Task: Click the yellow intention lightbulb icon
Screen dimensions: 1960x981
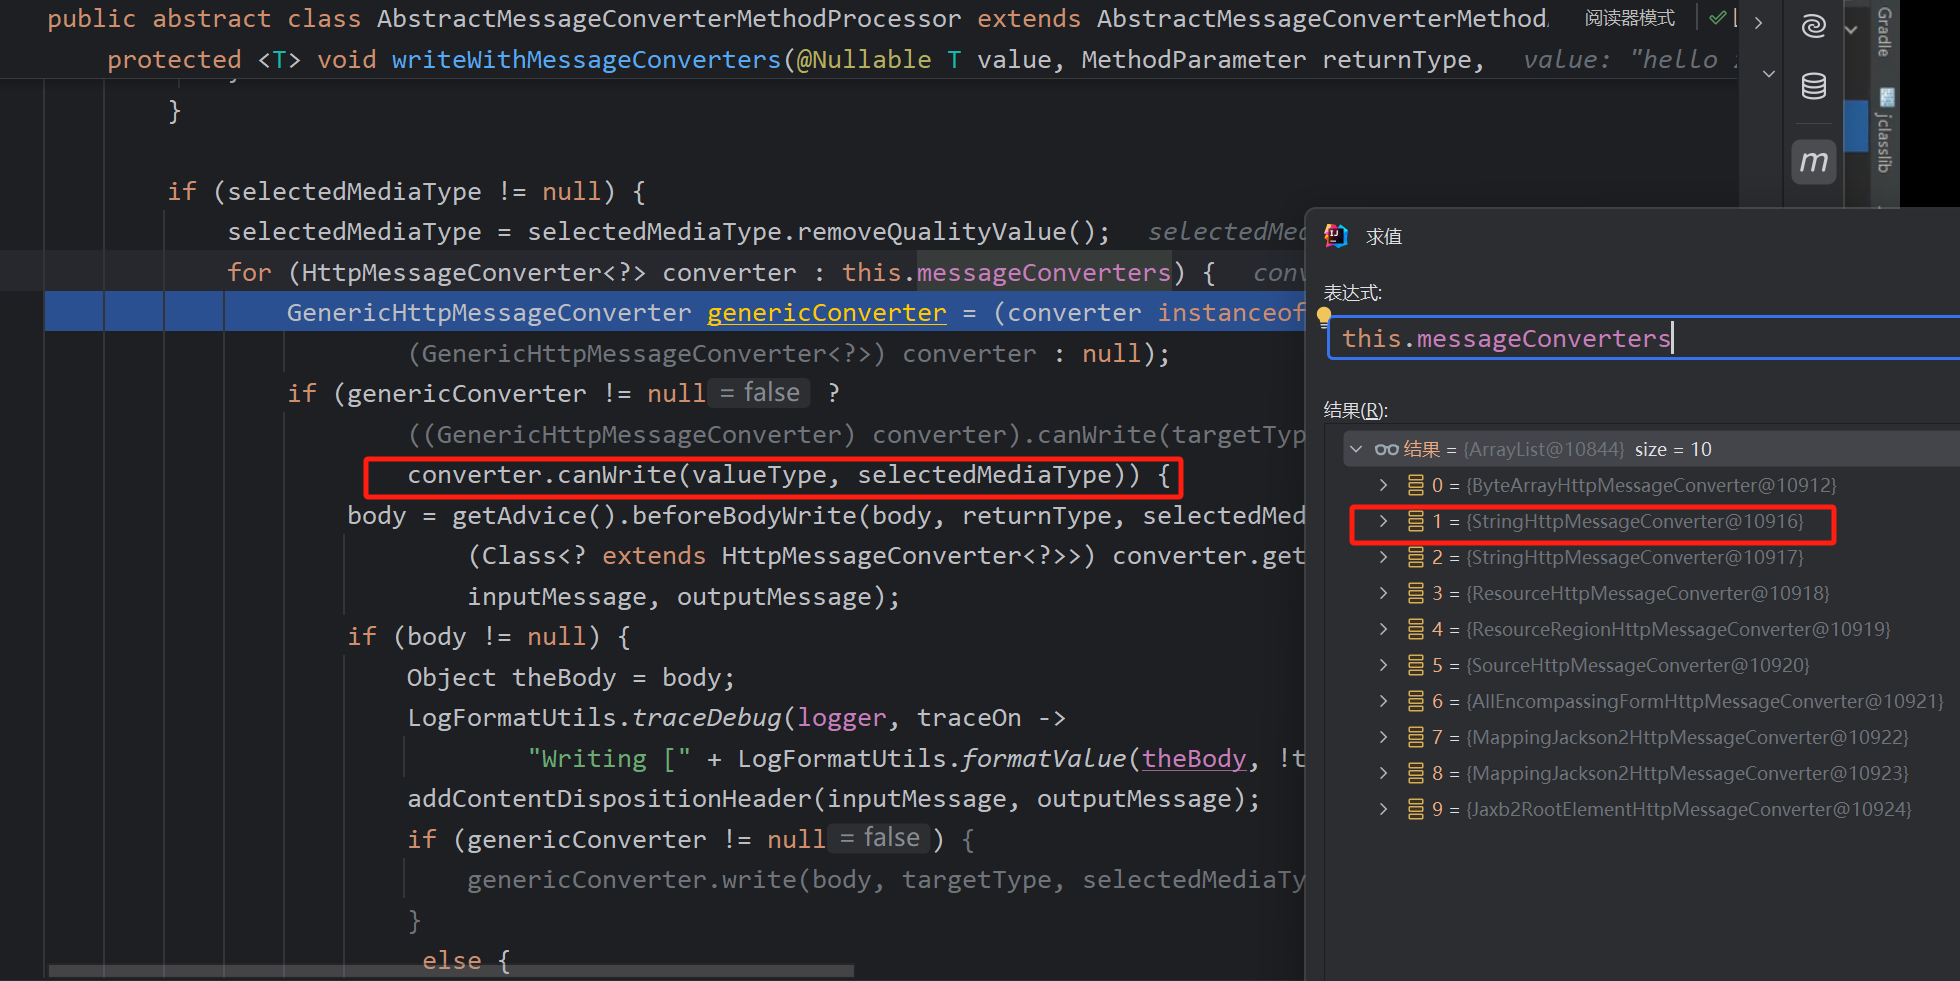Action: pyautogui.click(x=1324, y=317)
